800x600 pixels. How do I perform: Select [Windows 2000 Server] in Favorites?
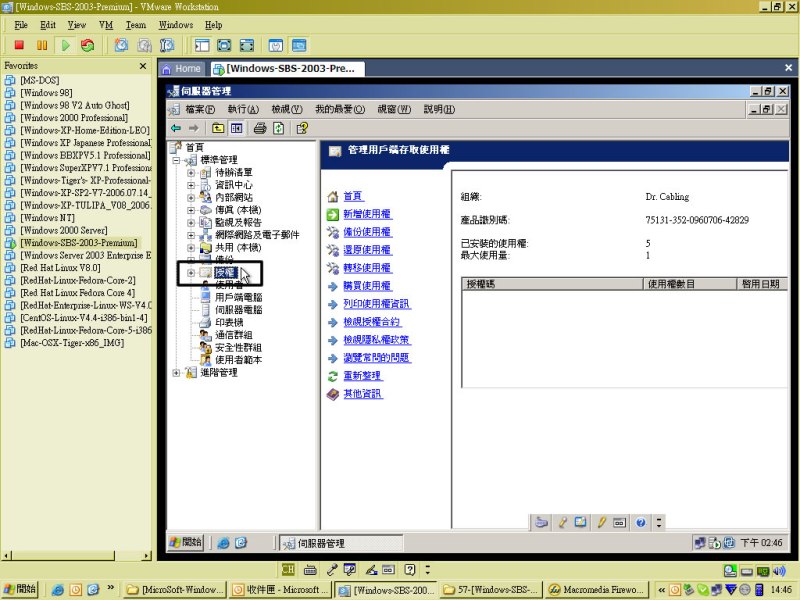64,230
